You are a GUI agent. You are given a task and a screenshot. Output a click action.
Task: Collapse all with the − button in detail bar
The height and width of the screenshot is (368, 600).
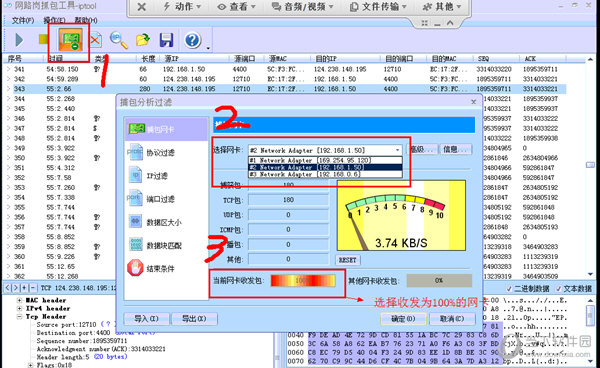coord(33,288)
